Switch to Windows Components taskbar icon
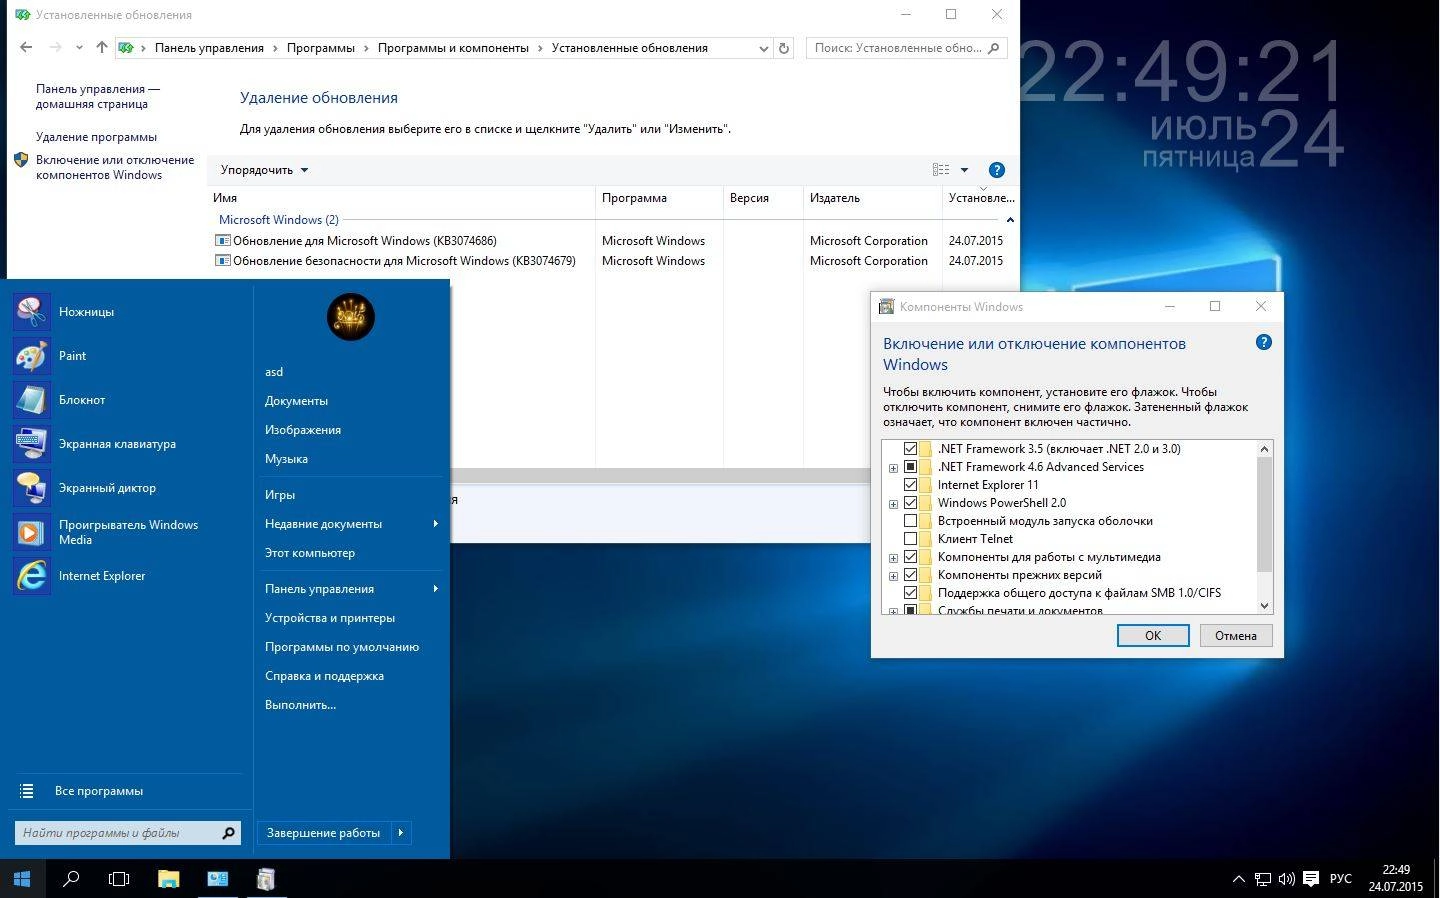This screenshot has height=898, width=1440. click(265, 879)
